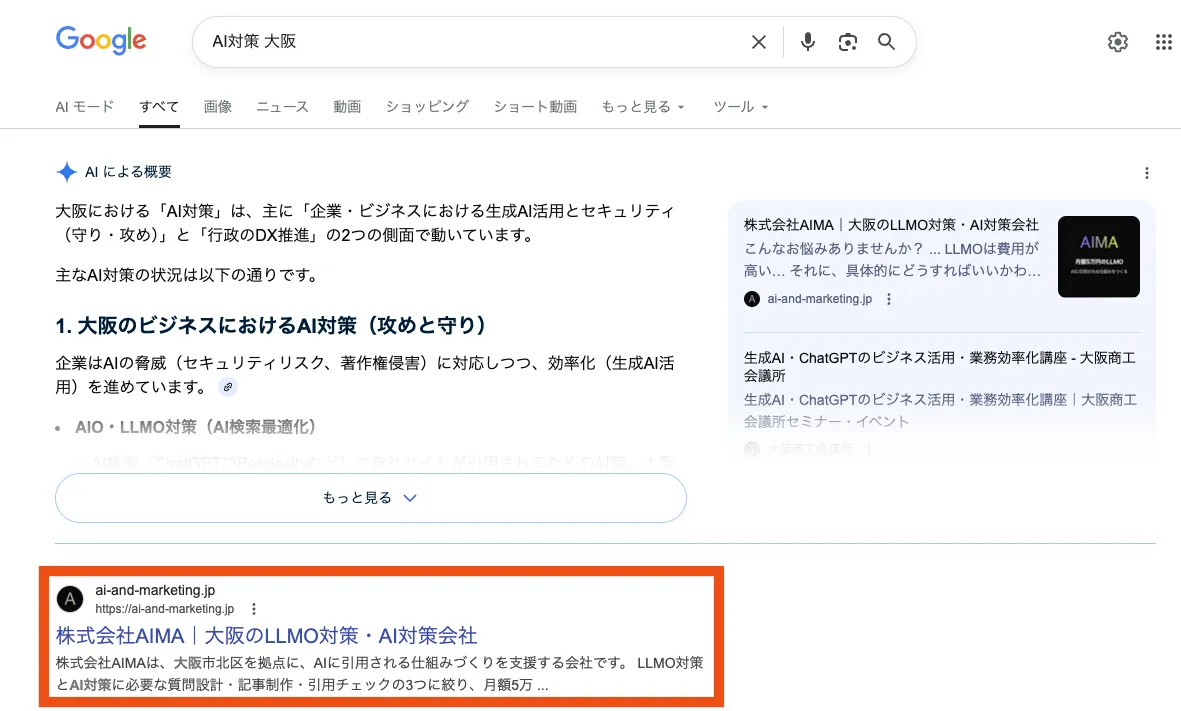The image size is (1181, 711).
Task: Open the Google apps grid icon
Action: 1164,42
